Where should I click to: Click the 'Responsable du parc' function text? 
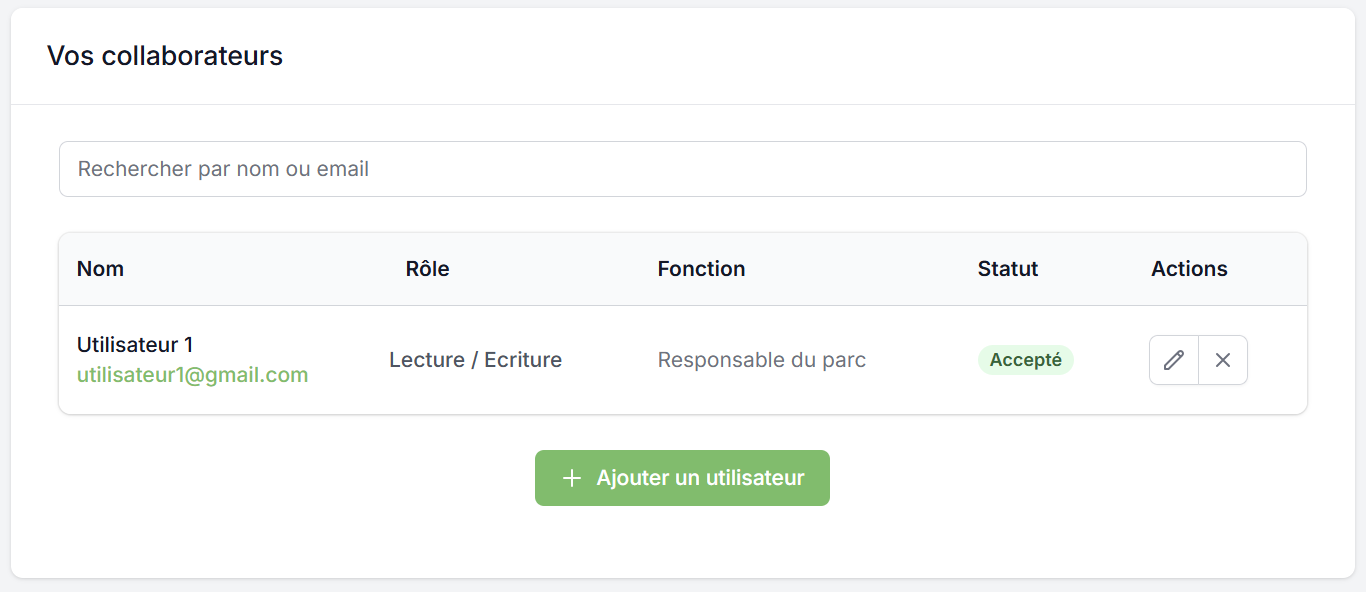(x=761, y=360)
